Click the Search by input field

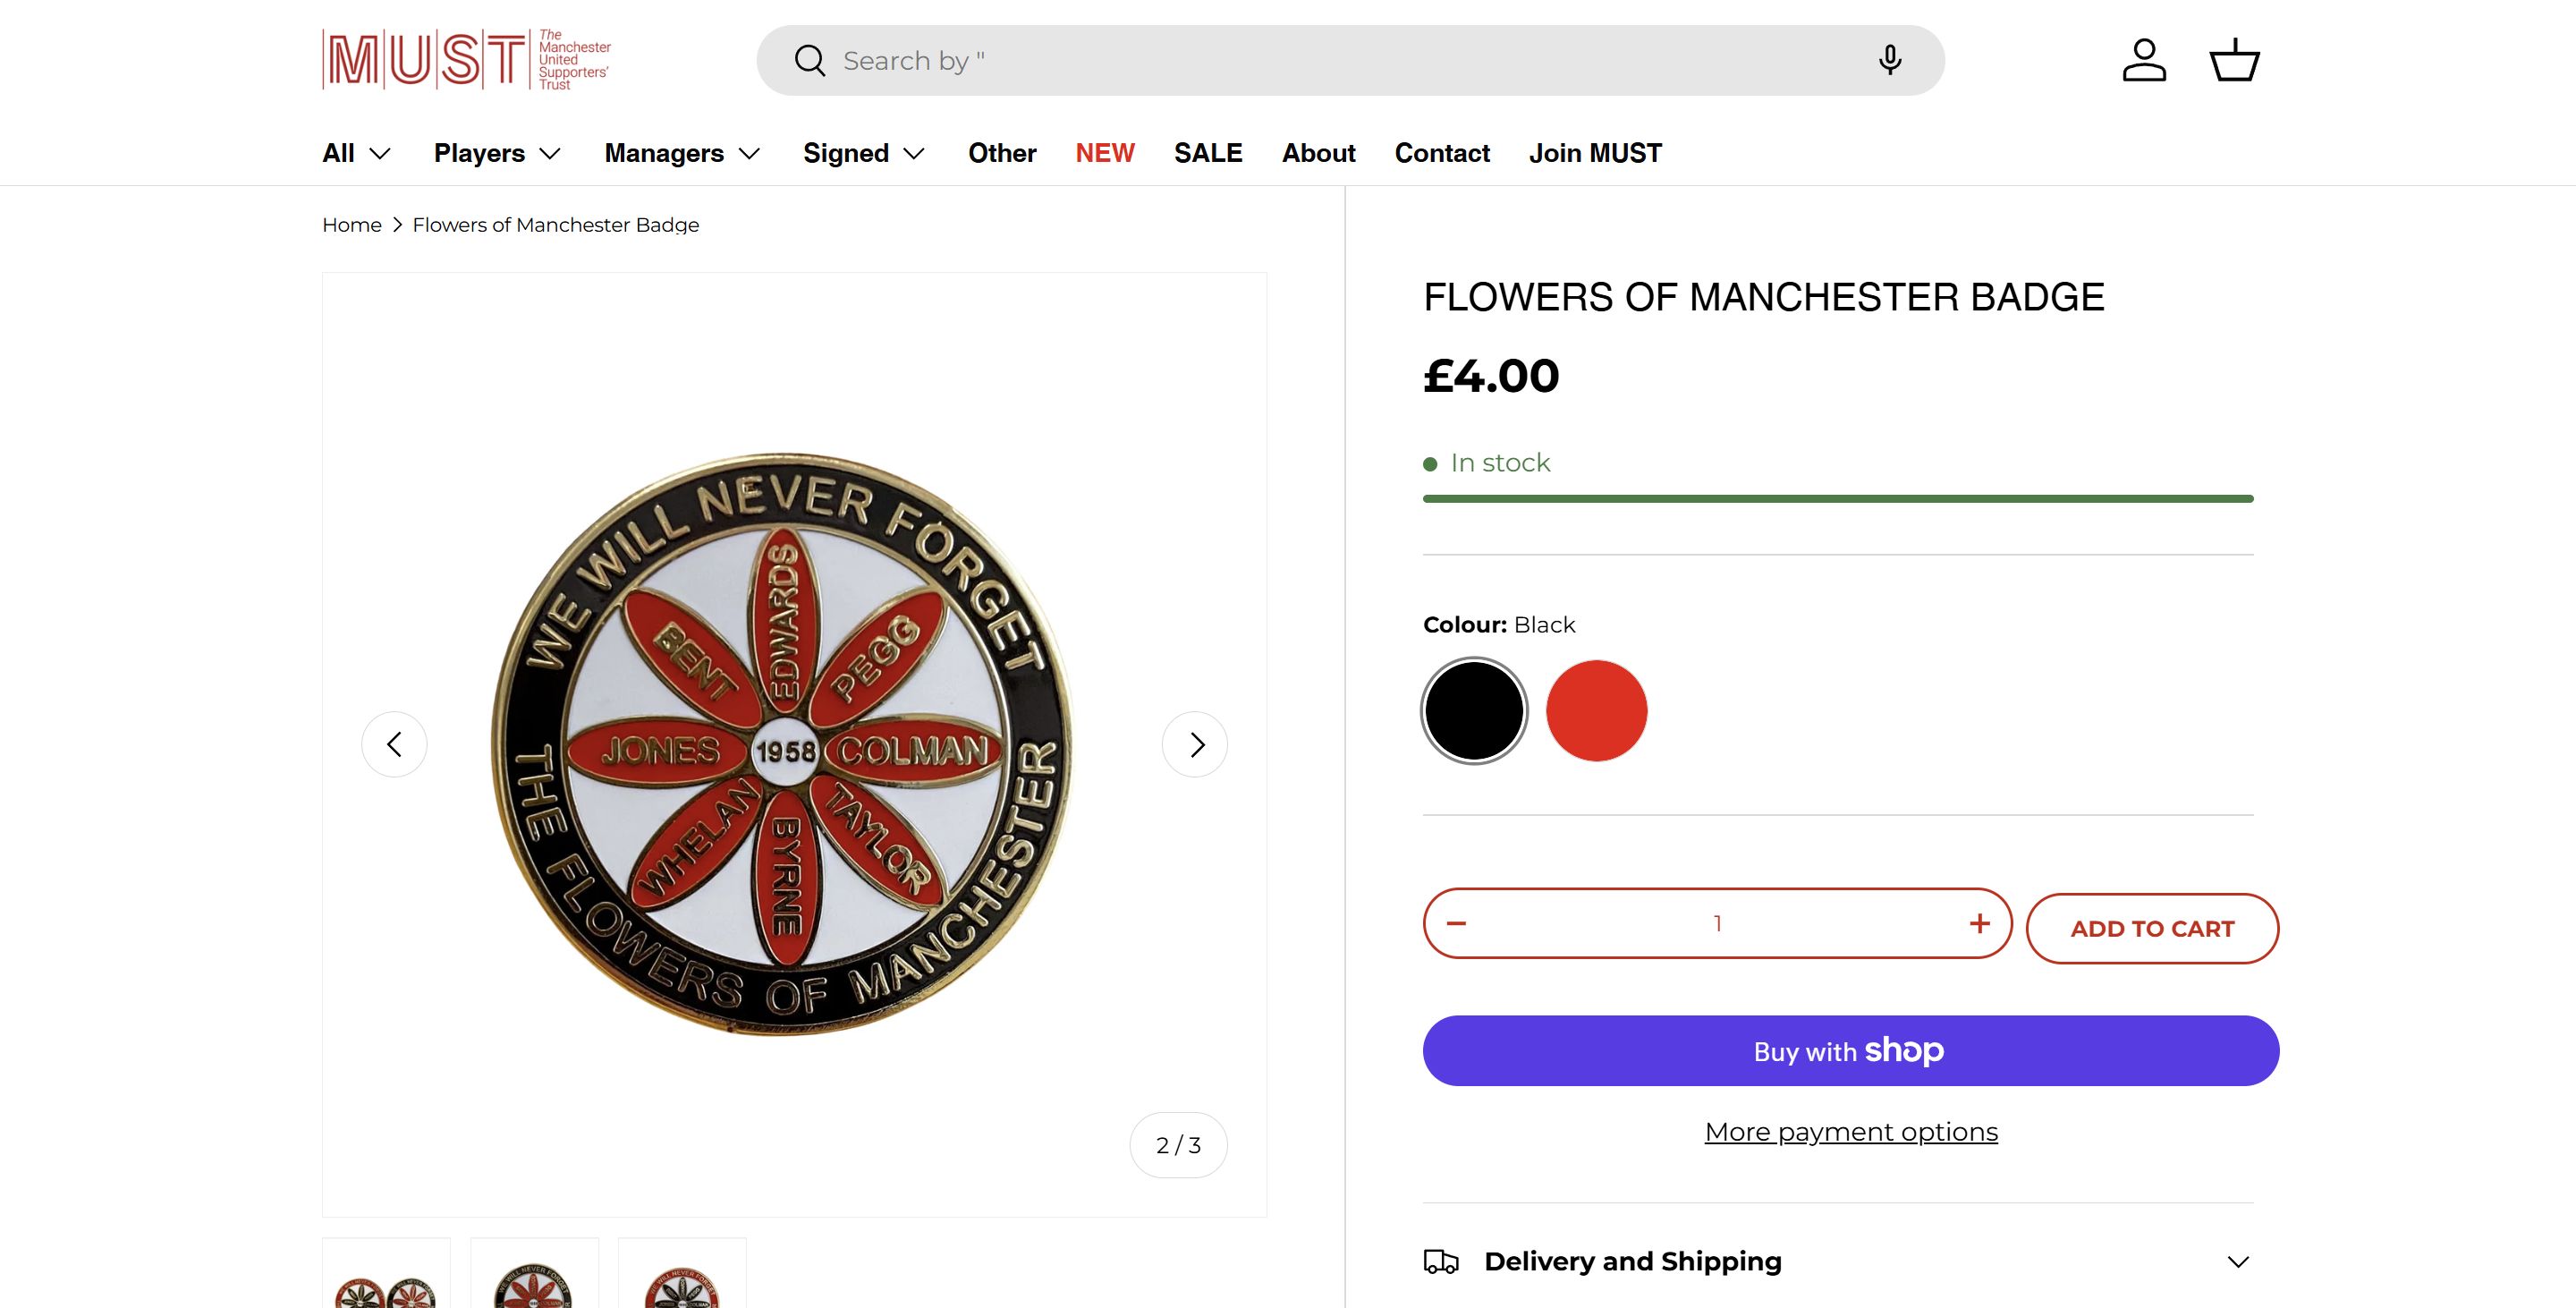(x=1340, y=61)
